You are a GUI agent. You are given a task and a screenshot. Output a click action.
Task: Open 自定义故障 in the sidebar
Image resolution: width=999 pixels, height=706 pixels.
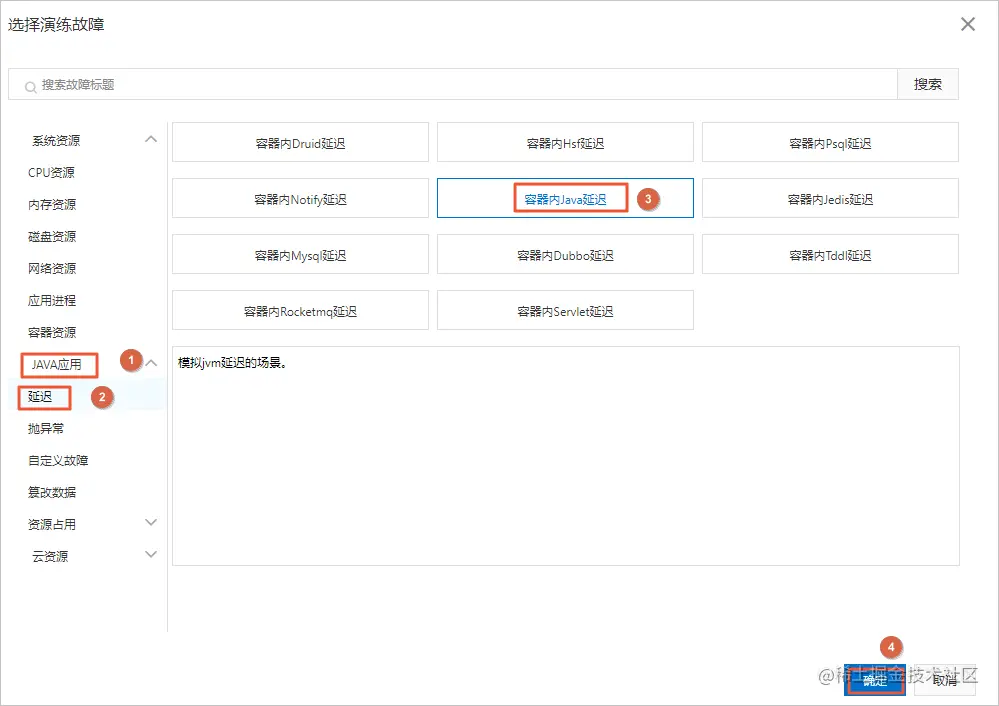pos(59,460)
